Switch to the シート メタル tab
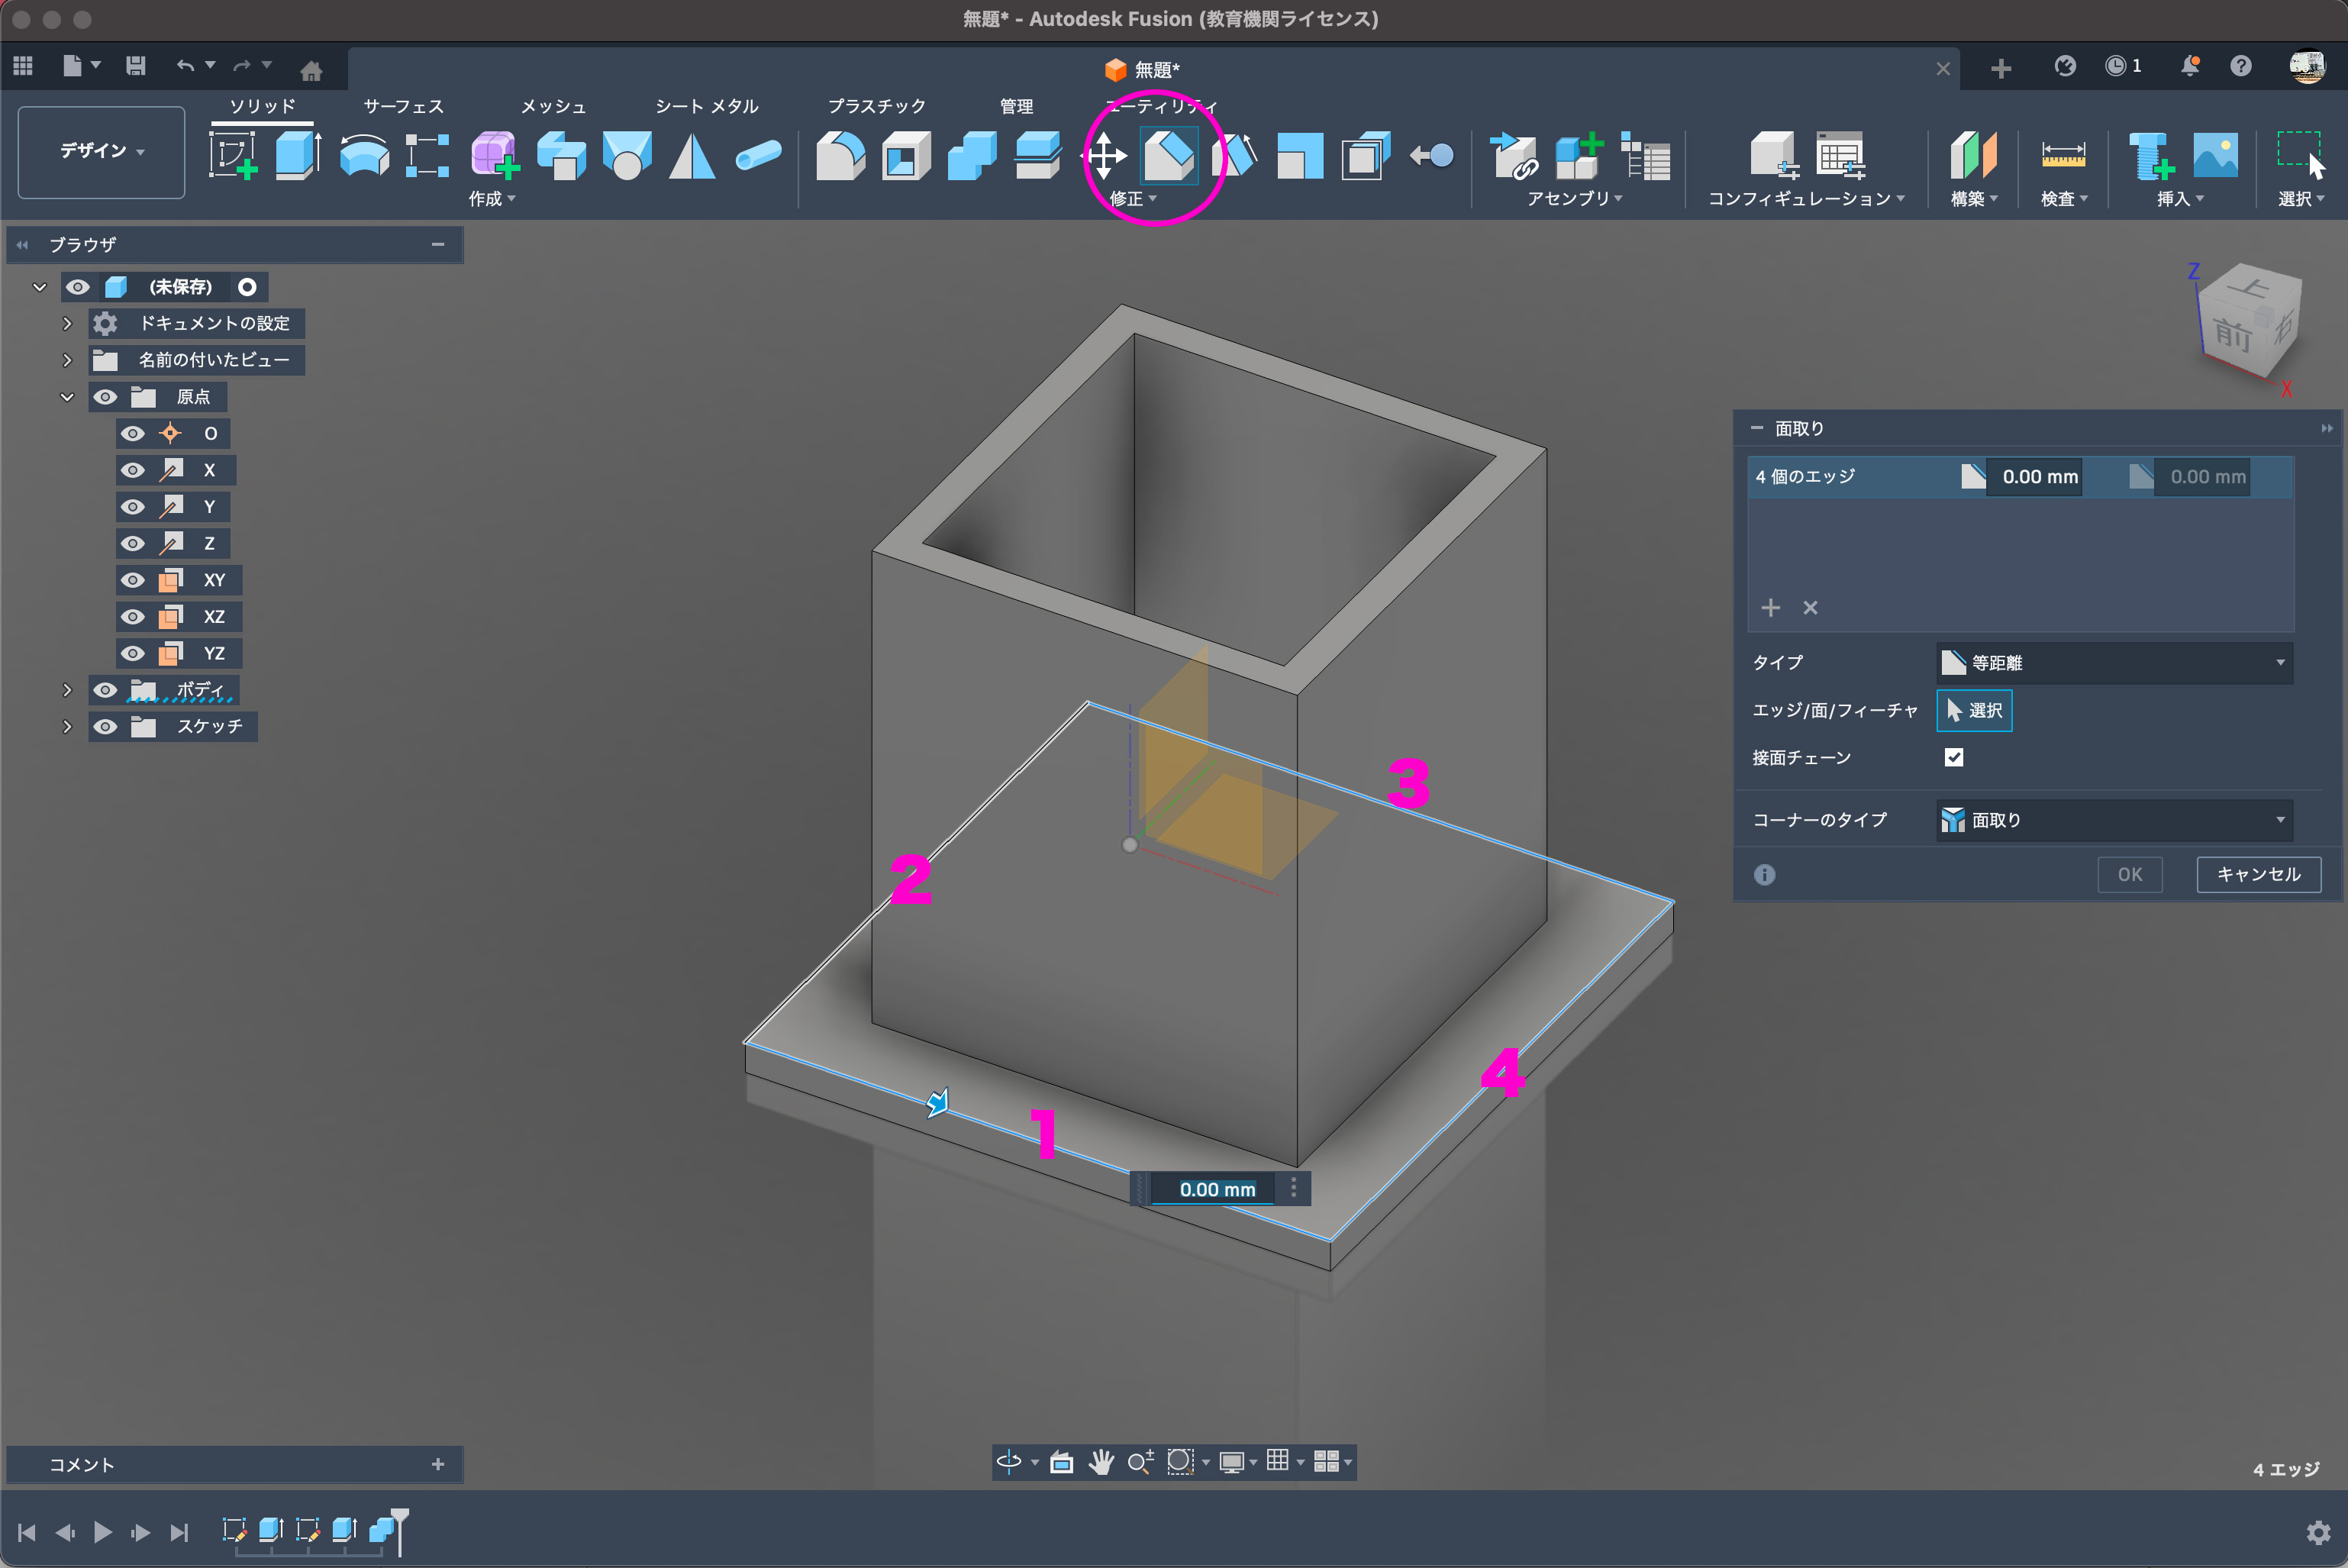This screenshot has height=1568, width=2348. (x=706, y=106)
